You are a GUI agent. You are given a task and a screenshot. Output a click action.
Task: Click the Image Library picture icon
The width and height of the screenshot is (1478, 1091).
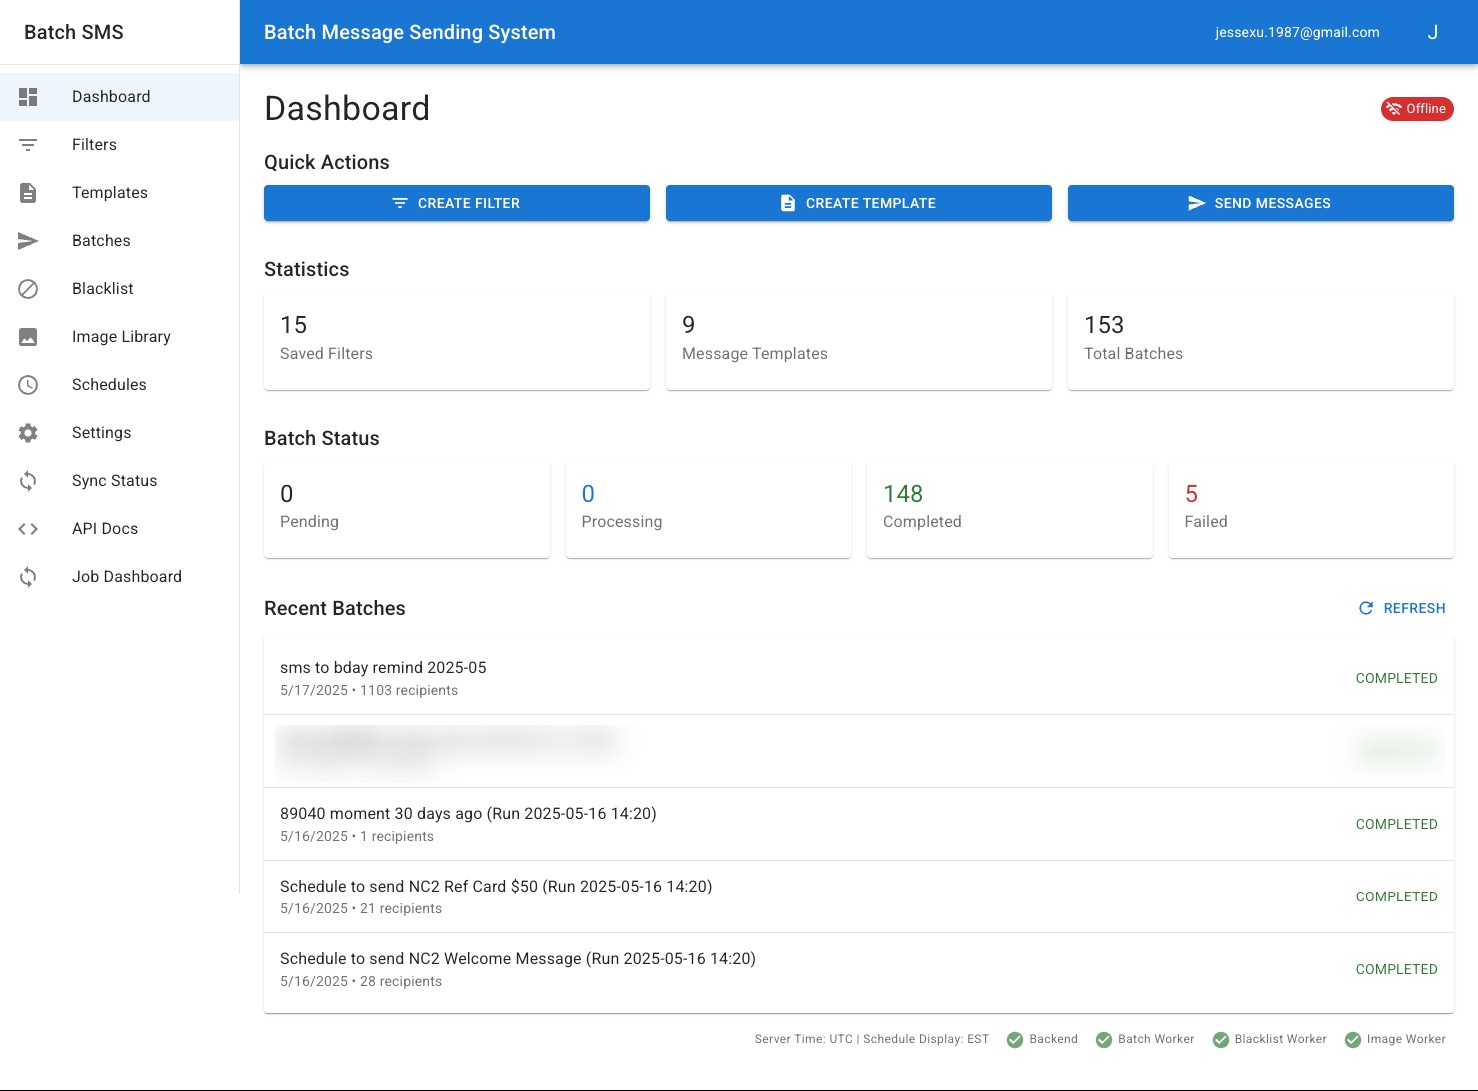(x=28, y=337)
